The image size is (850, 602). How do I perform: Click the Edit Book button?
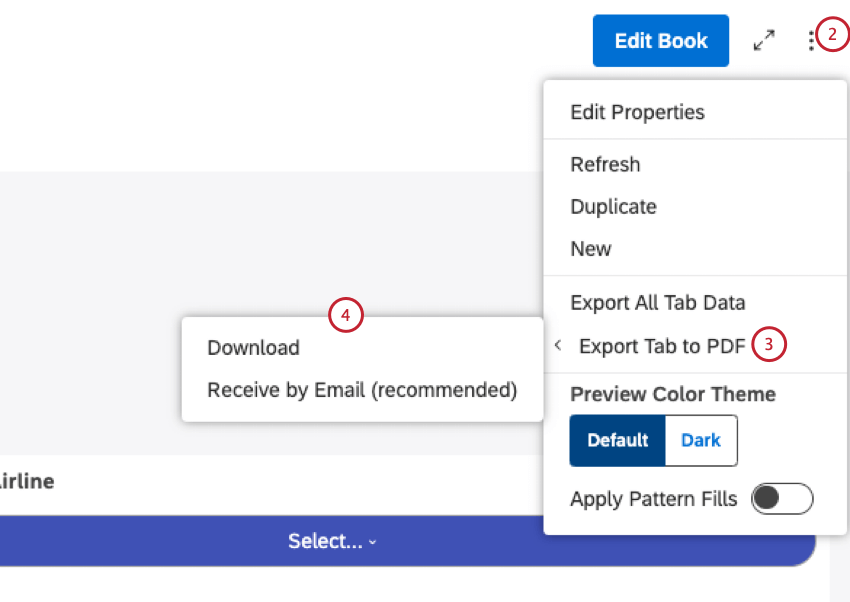point(660,40)
